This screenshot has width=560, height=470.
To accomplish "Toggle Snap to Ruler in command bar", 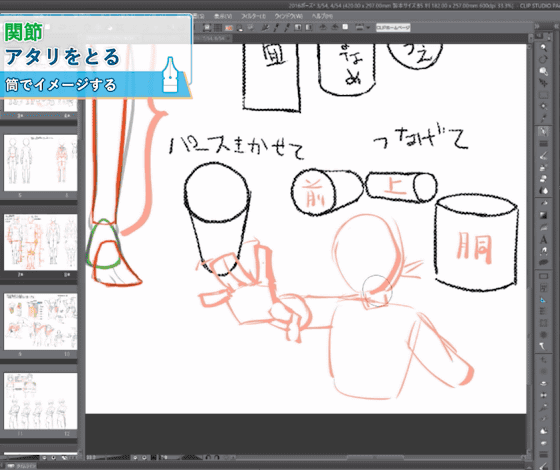I will point(264,28).
